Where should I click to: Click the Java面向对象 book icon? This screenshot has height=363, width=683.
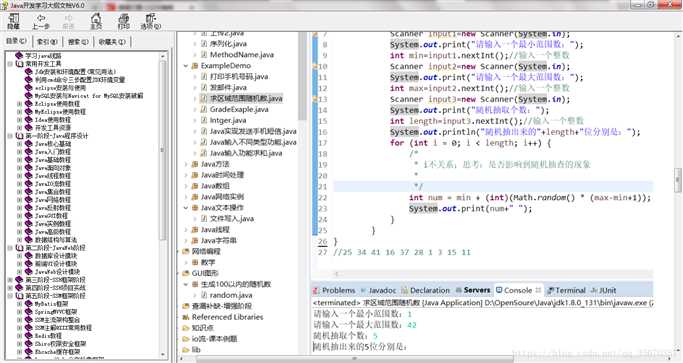click(29, 168)
